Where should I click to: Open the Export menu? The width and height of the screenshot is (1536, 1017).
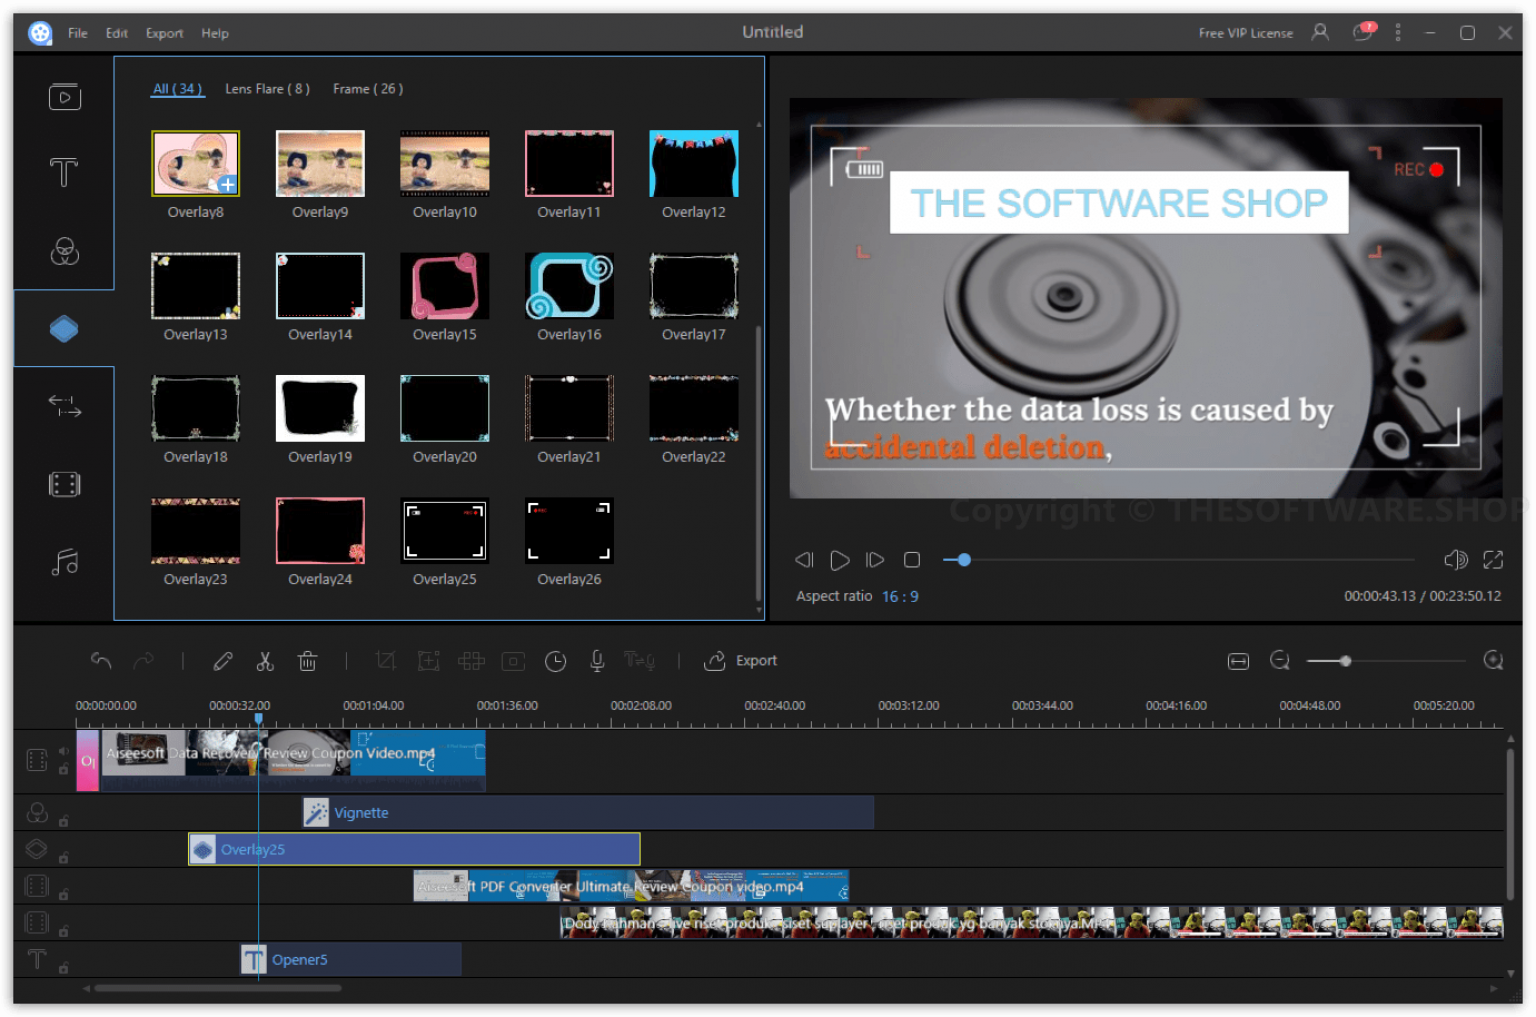click(165, 33)
